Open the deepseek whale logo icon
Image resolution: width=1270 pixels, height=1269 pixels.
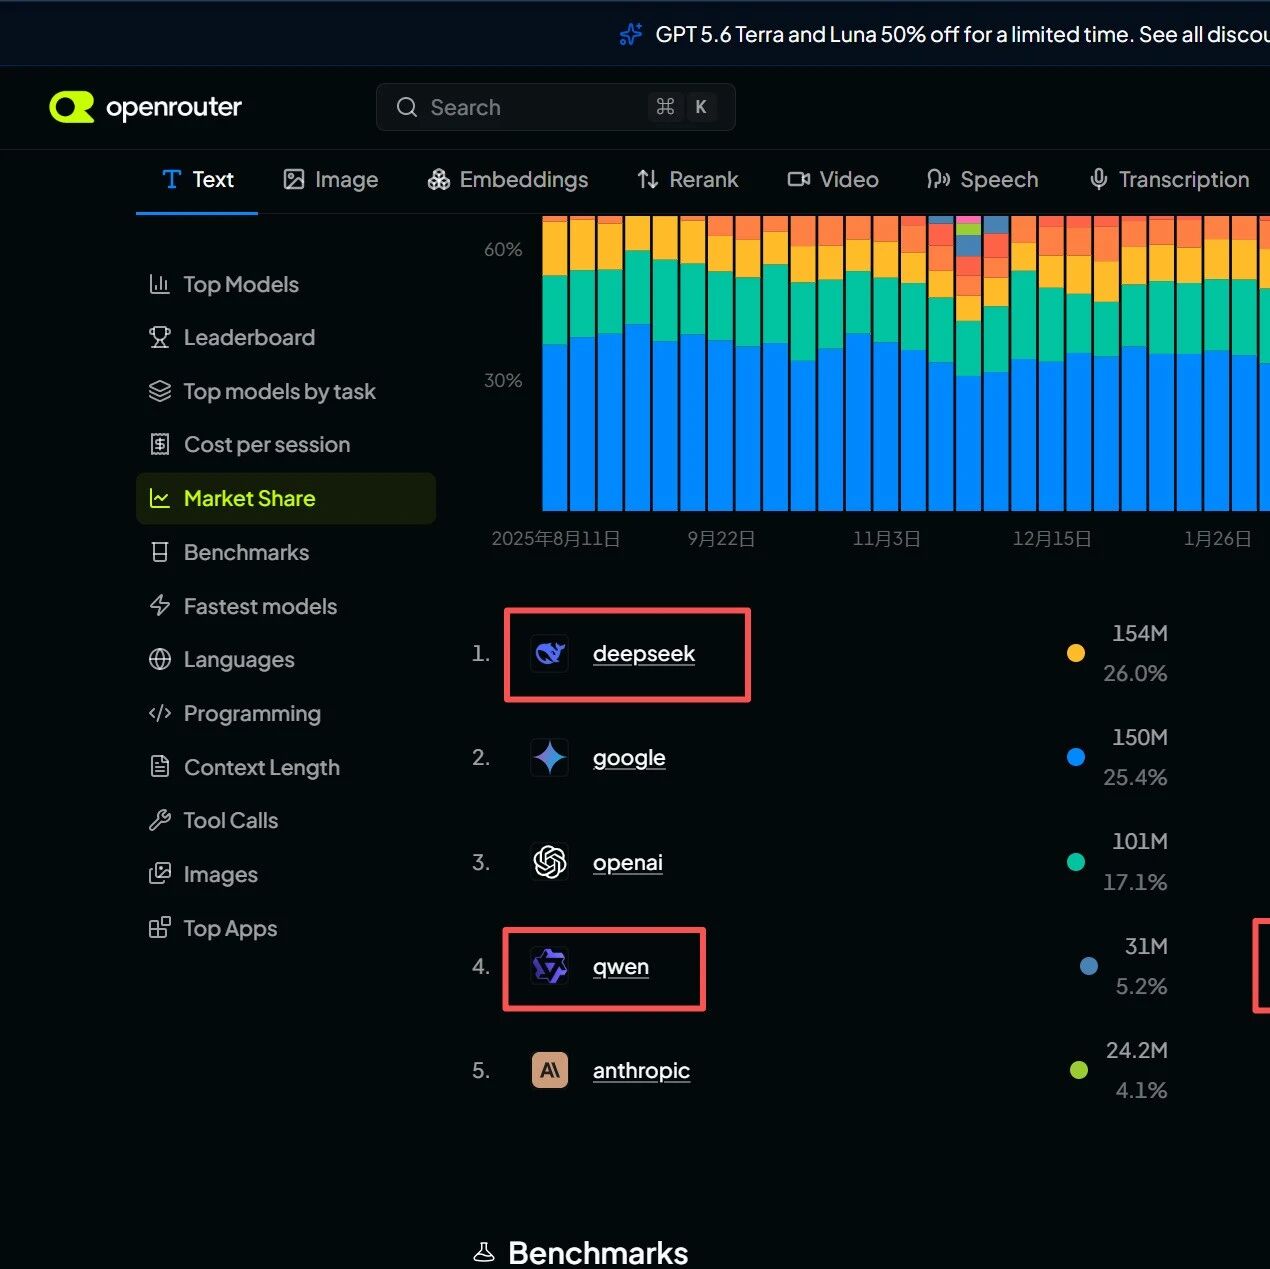coord(550,654)
